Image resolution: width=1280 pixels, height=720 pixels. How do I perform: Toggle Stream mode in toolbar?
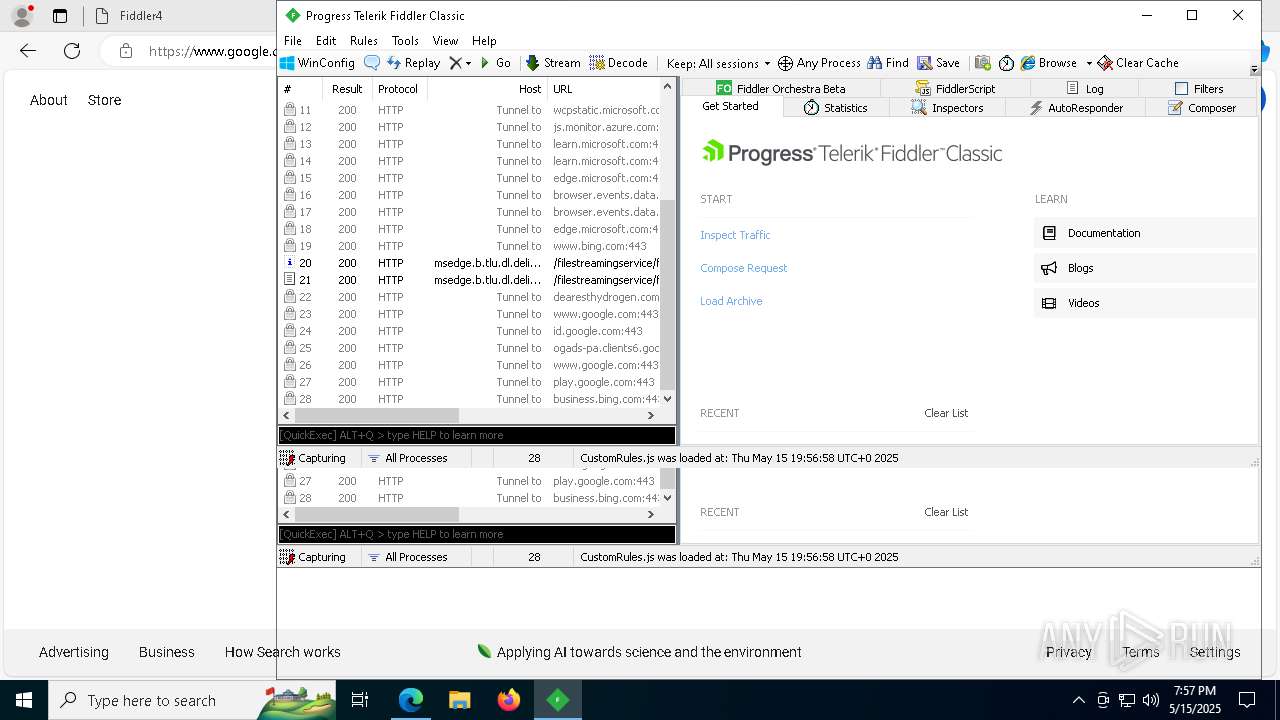click(553, 63)
